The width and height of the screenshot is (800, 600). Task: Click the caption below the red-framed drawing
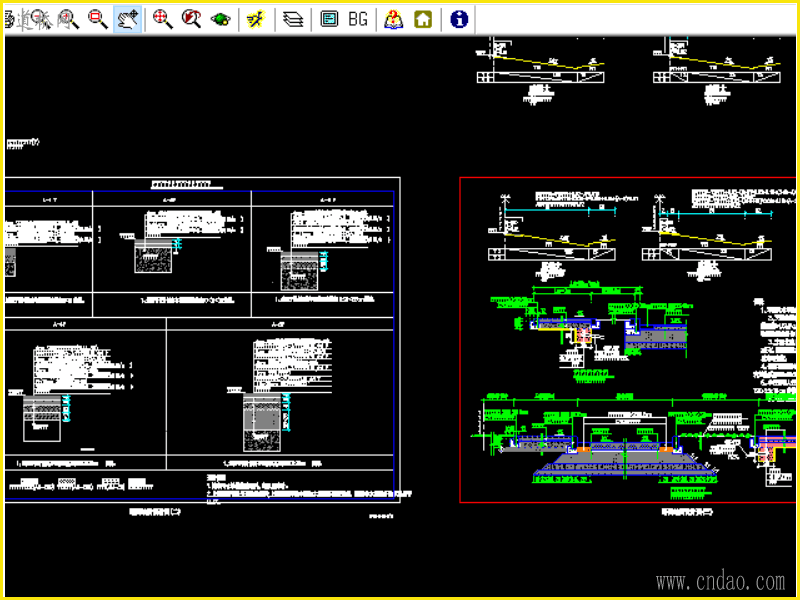tap(688, 511)
